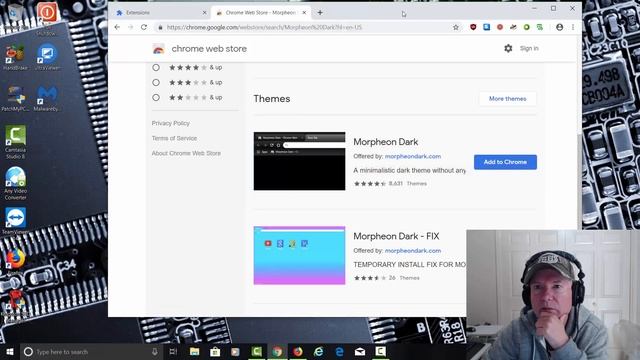Switch to Chrome Web Store Morpheon tab
Viewport: 640px width, 360px height.
(x=261, y=13)
